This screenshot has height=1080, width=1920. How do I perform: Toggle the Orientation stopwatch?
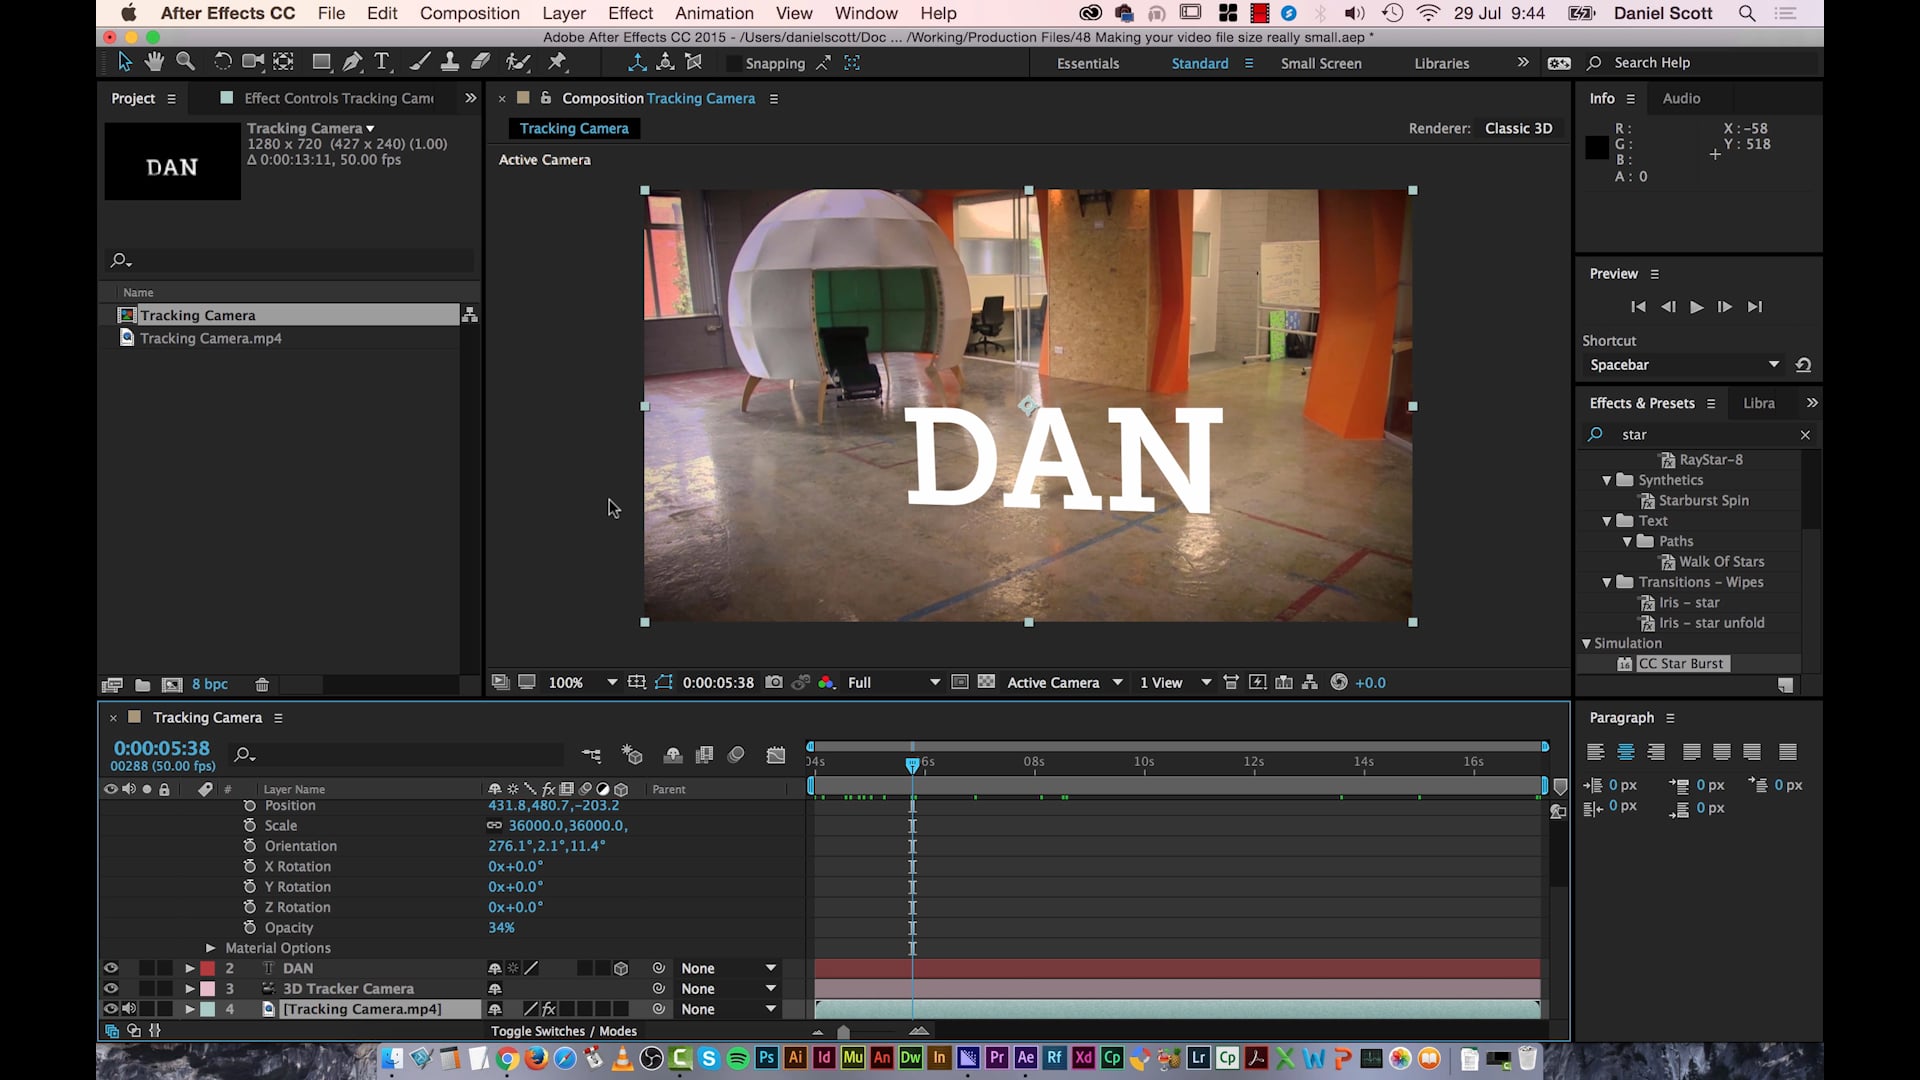pyautogui.click(x=250, y=846)
